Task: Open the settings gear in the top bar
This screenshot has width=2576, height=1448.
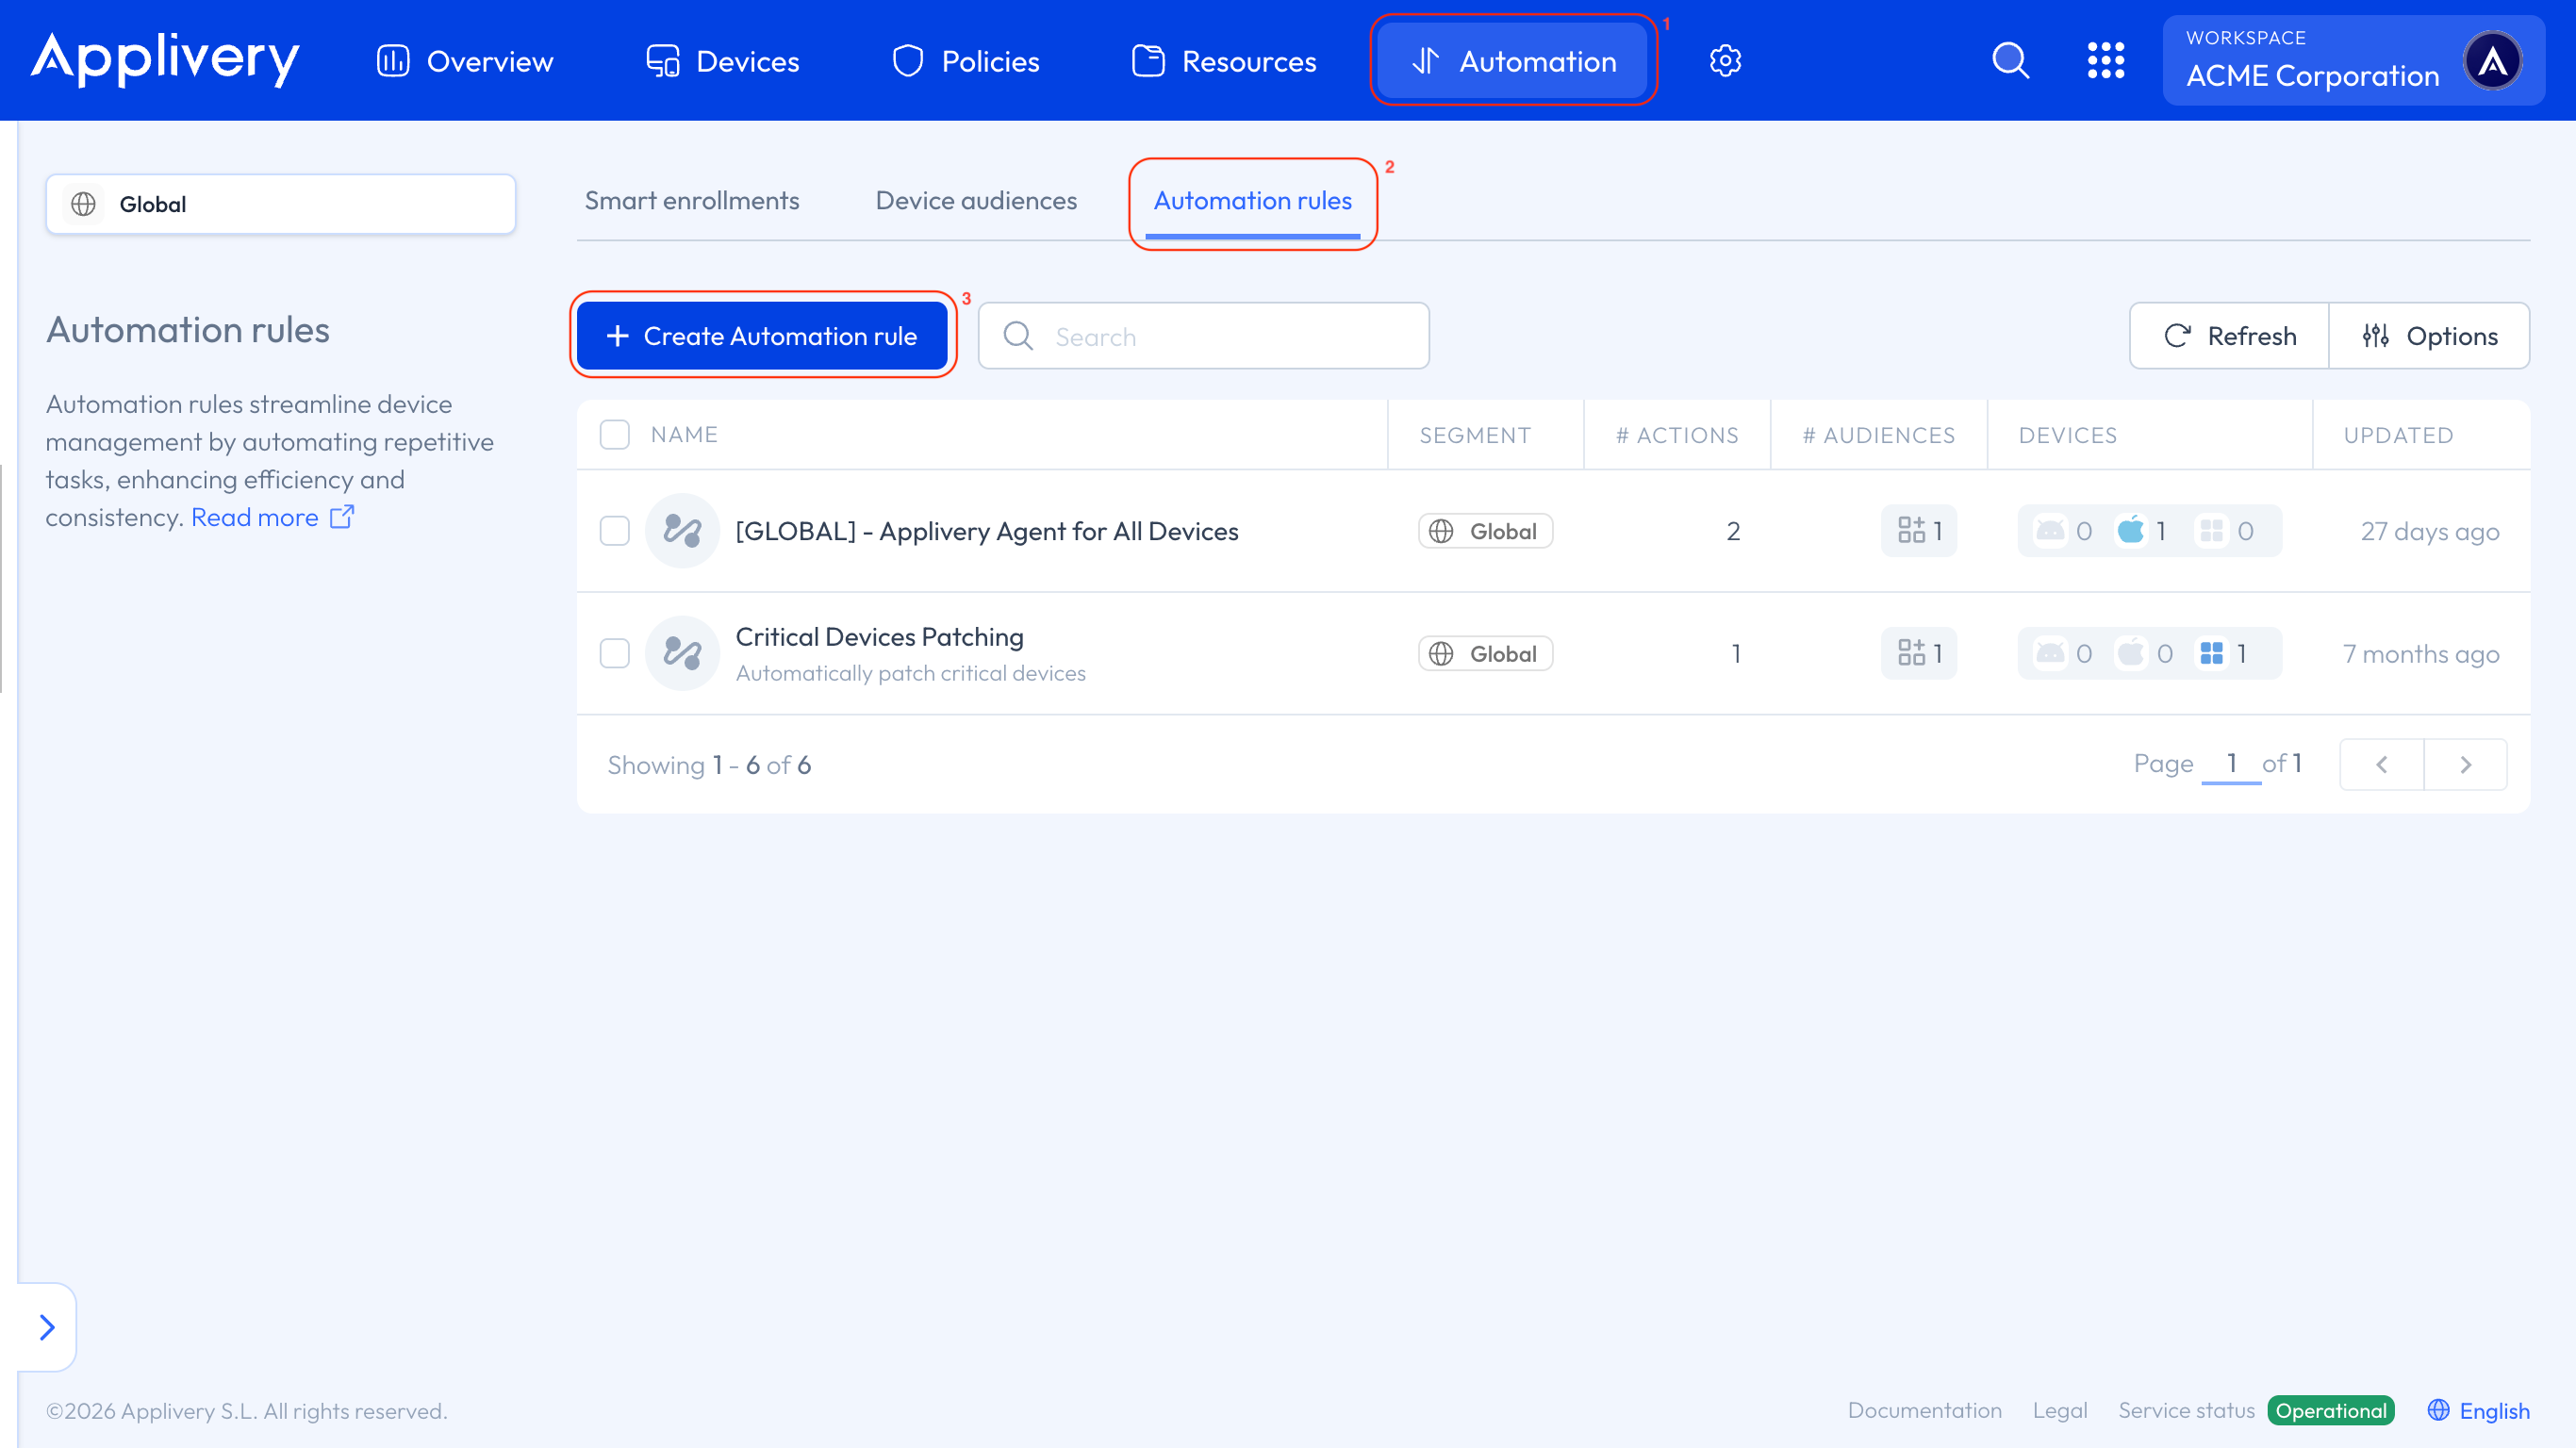Action: pos(1725,60)
